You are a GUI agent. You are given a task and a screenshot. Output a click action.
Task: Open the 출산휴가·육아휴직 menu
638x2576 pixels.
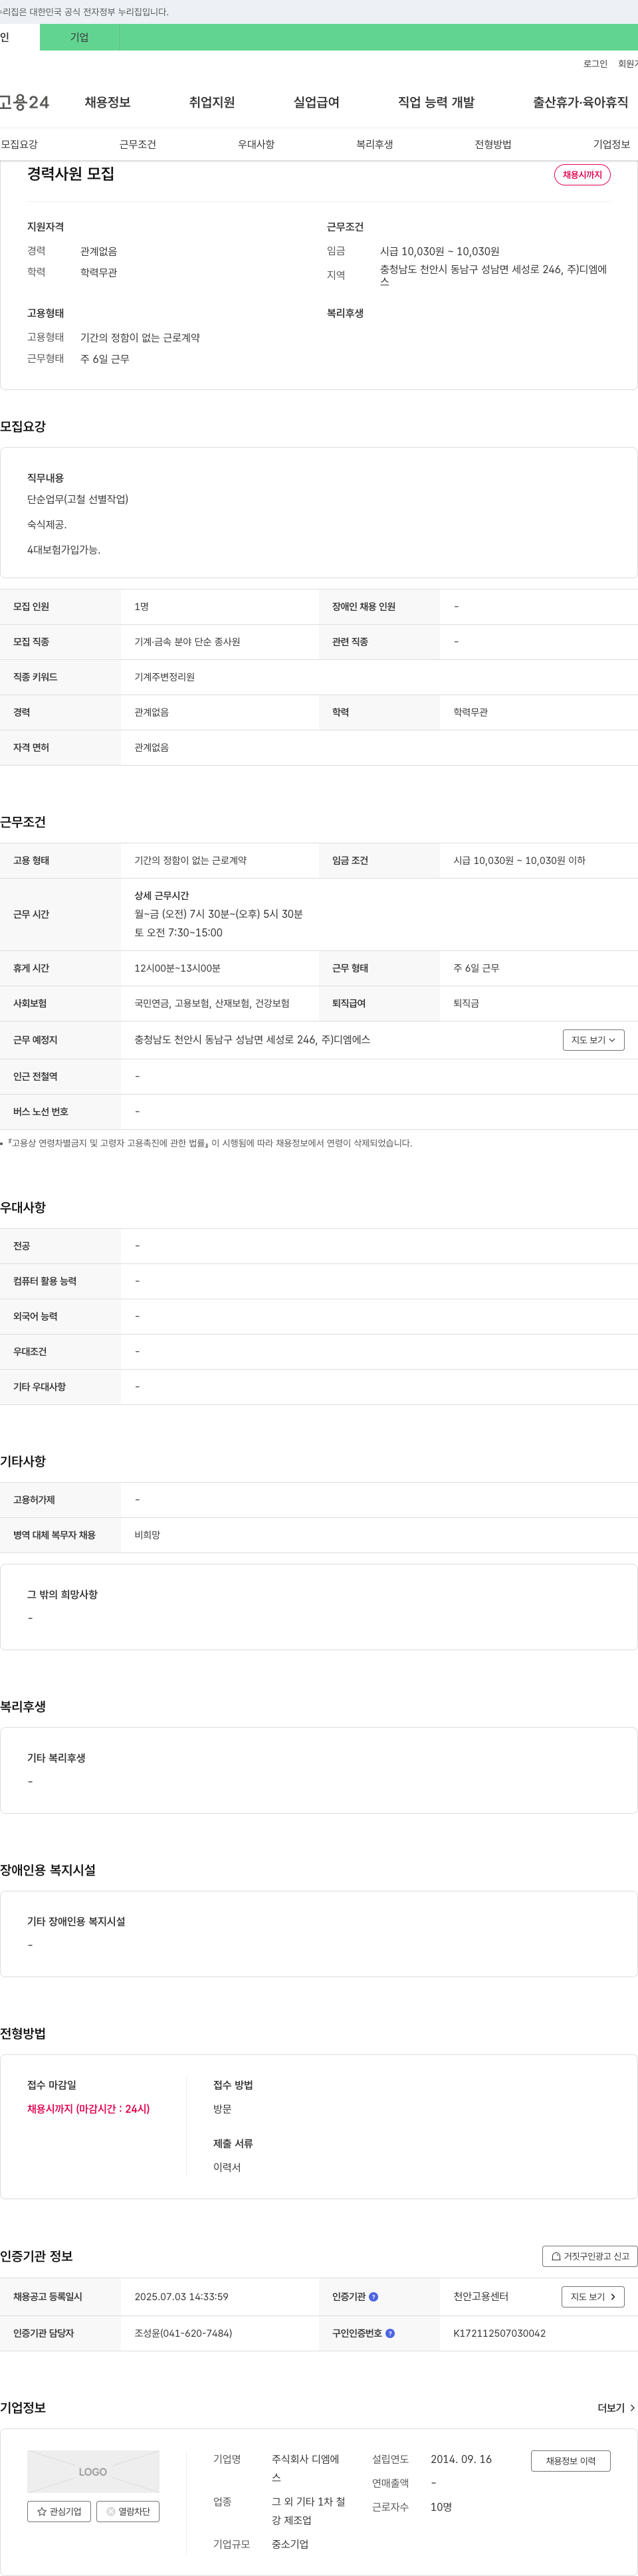(580, 102)
